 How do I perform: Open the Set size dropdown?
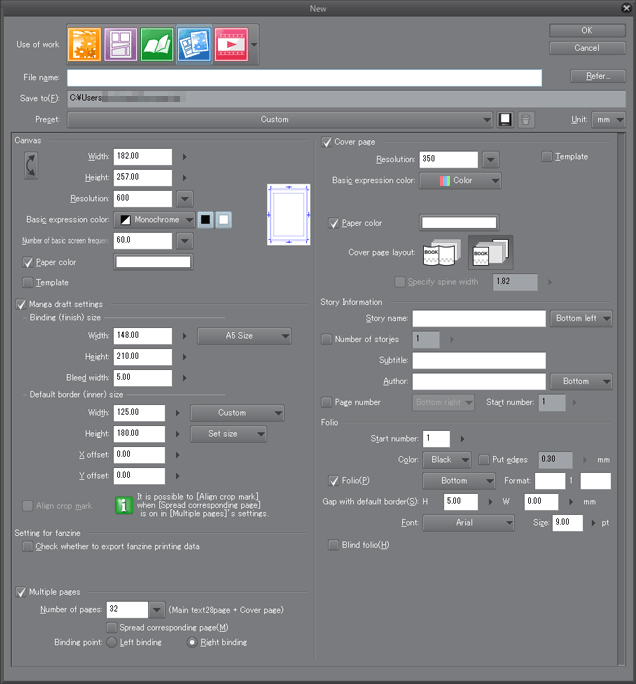click(x=229, y=434)
